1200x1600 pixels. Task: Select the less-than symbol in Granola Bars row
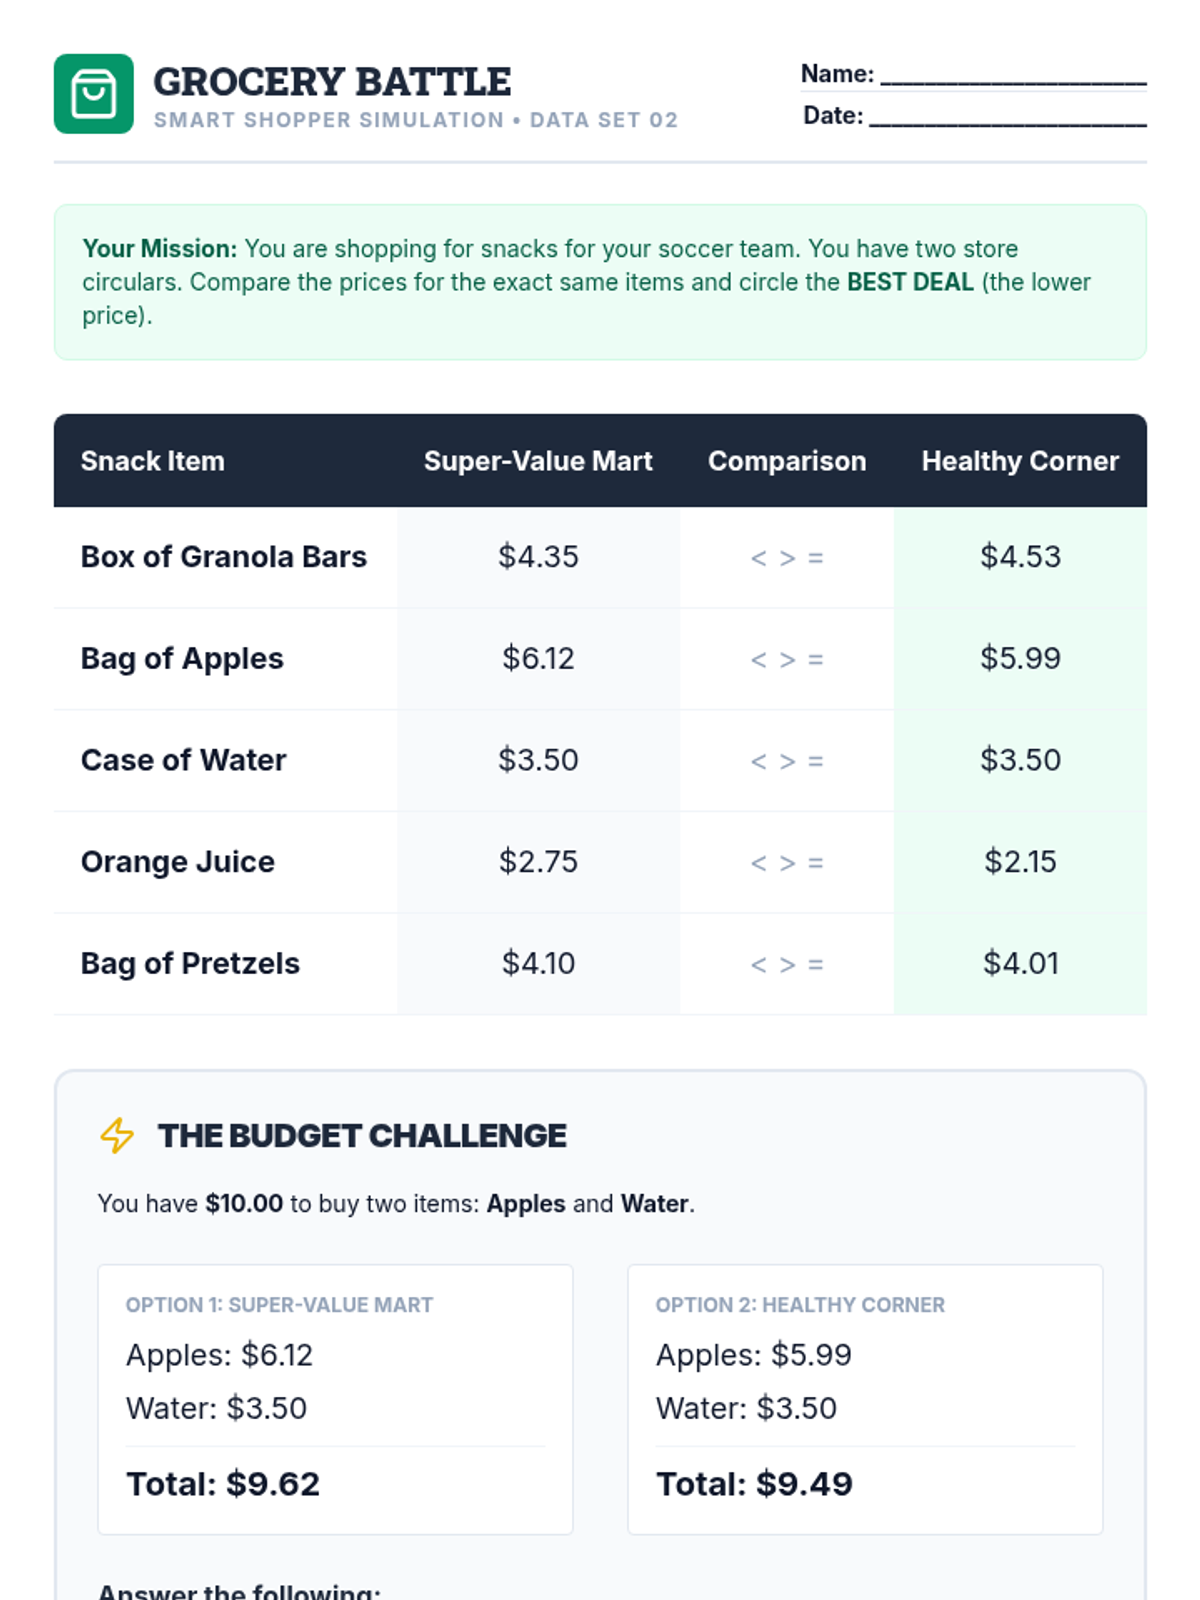759,558
